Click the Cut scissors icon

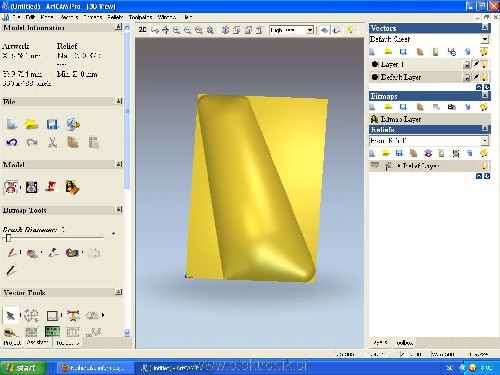[x=52, y=143]
